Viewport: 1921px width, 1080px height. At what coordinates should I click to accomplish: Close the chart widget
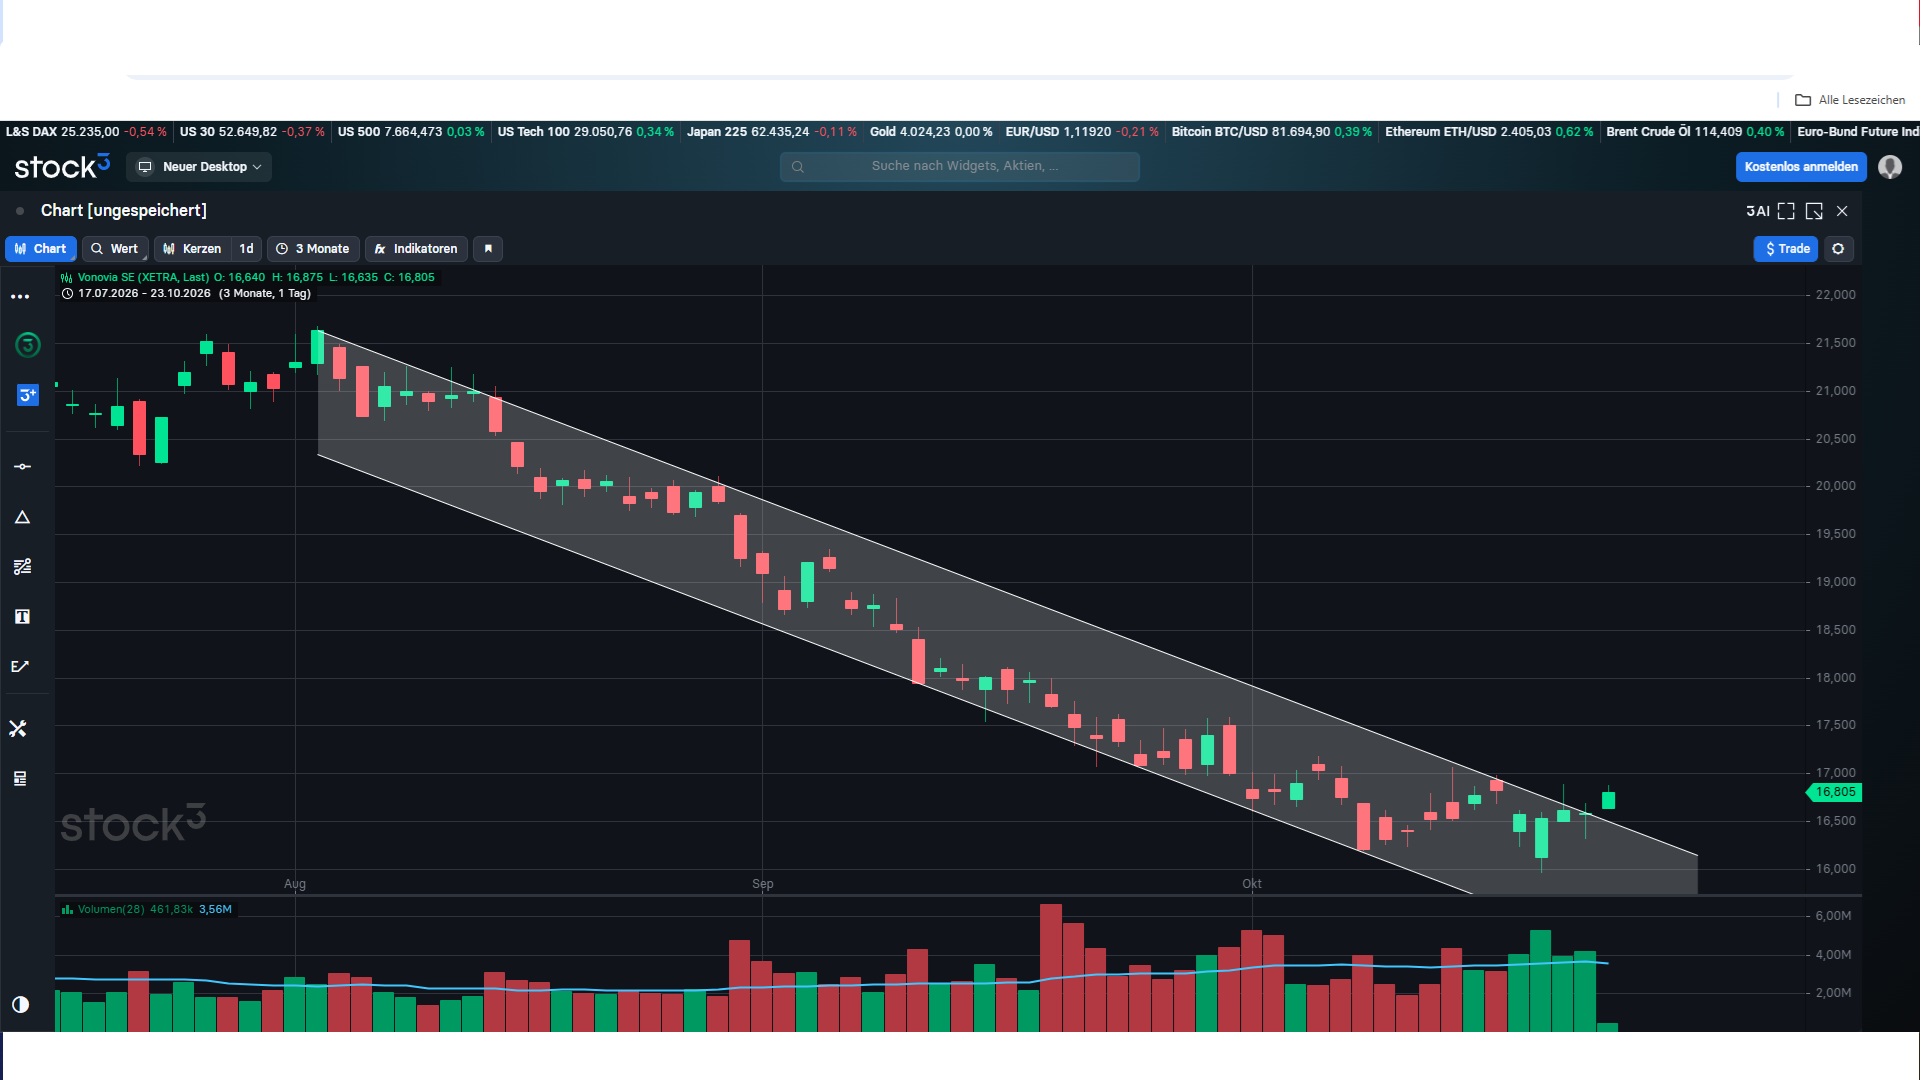click(x=1842, y=211)
